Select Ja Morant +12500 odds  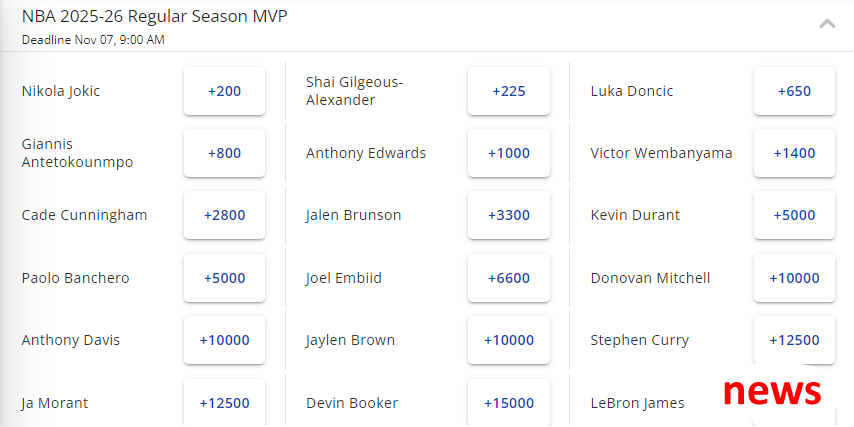point(224,403)
